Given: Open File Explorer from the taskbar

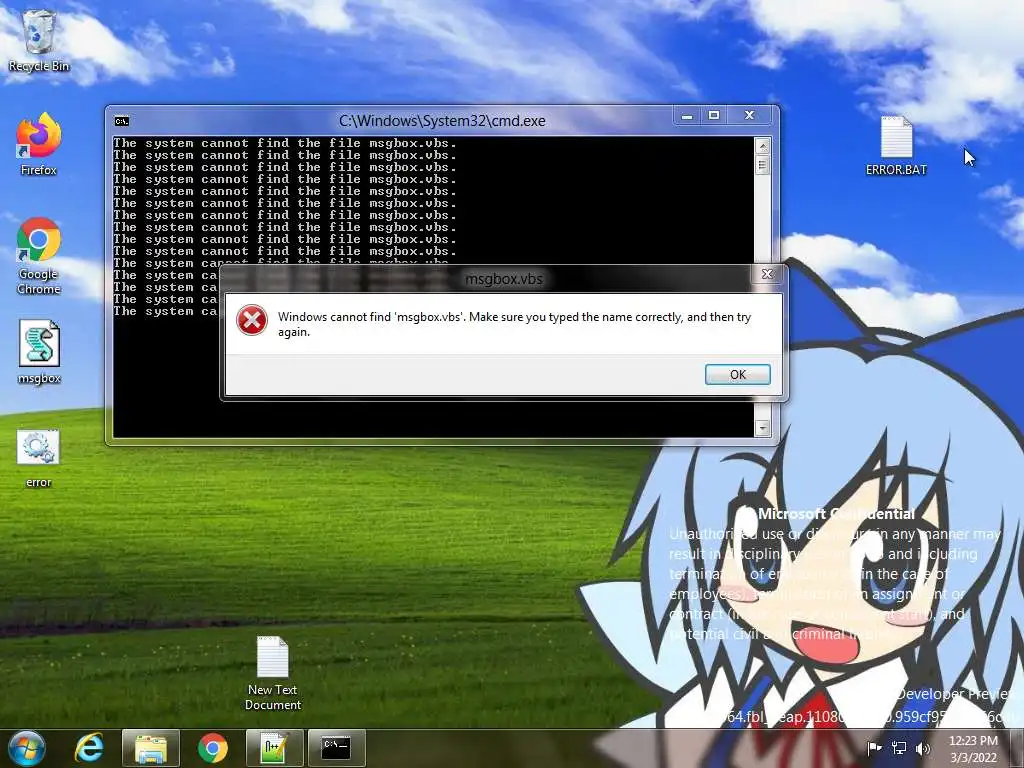Looking at the screenshot, I should 151,748.
